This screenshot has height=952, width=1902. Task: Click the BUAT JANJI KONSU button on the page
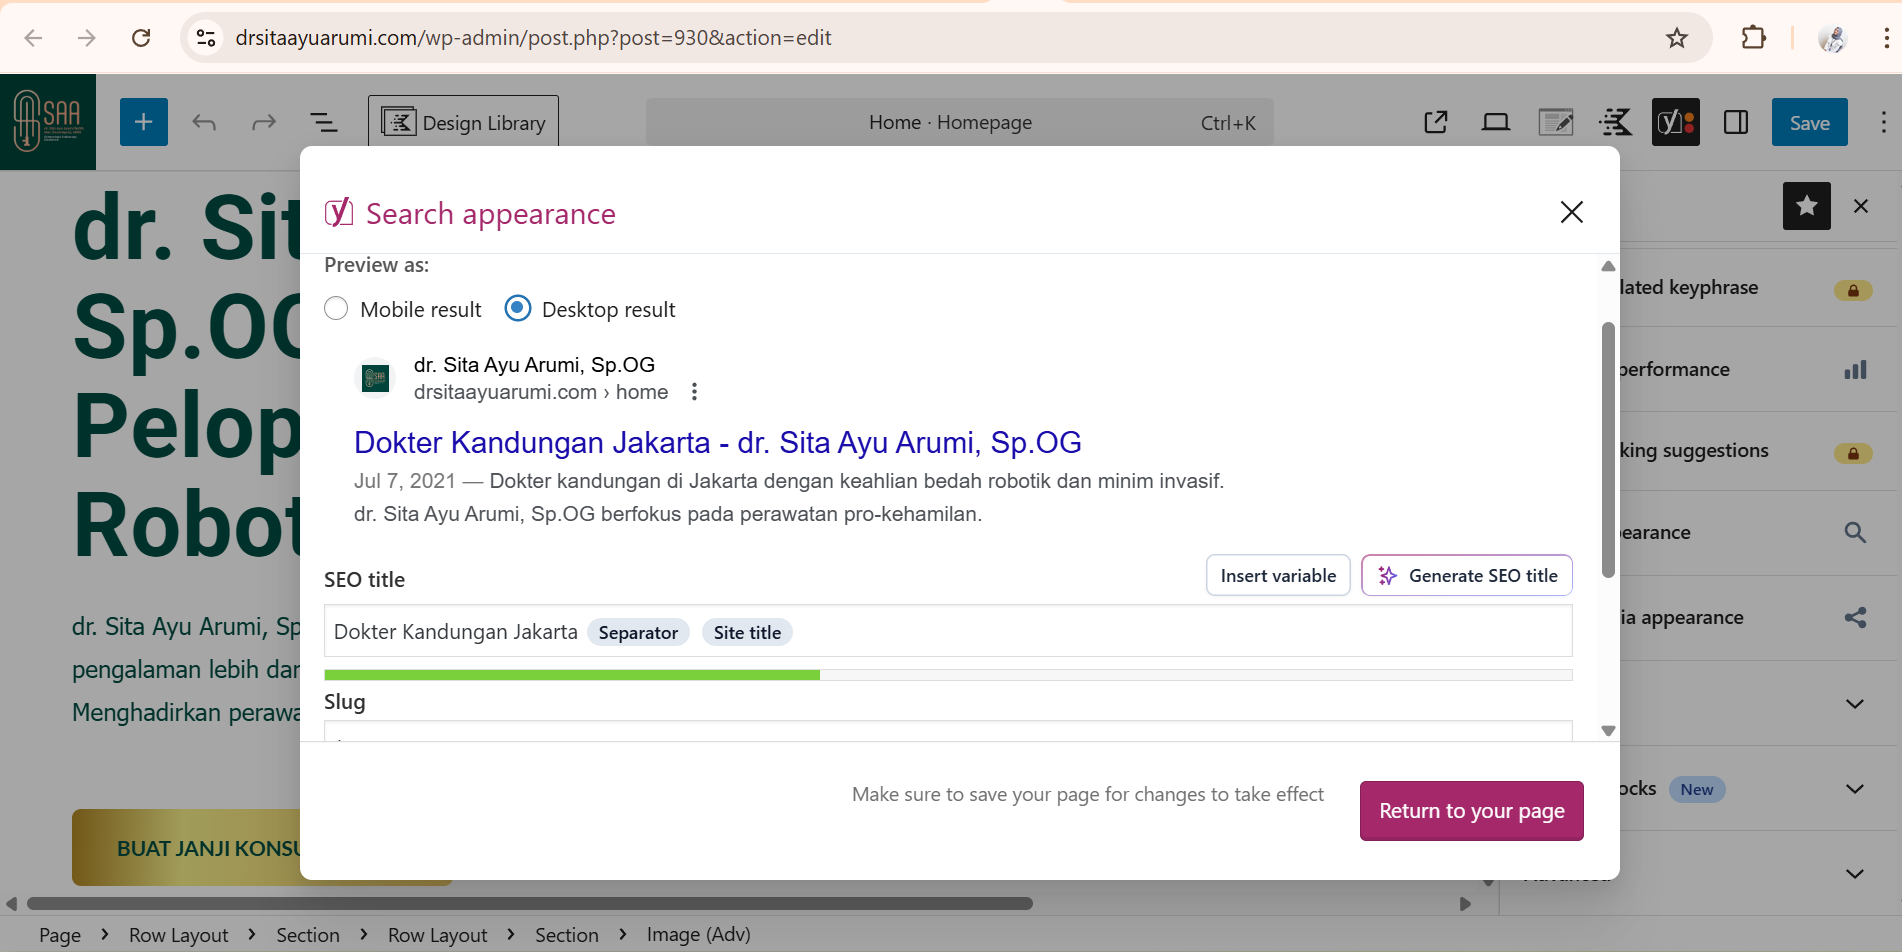(186, 848)
